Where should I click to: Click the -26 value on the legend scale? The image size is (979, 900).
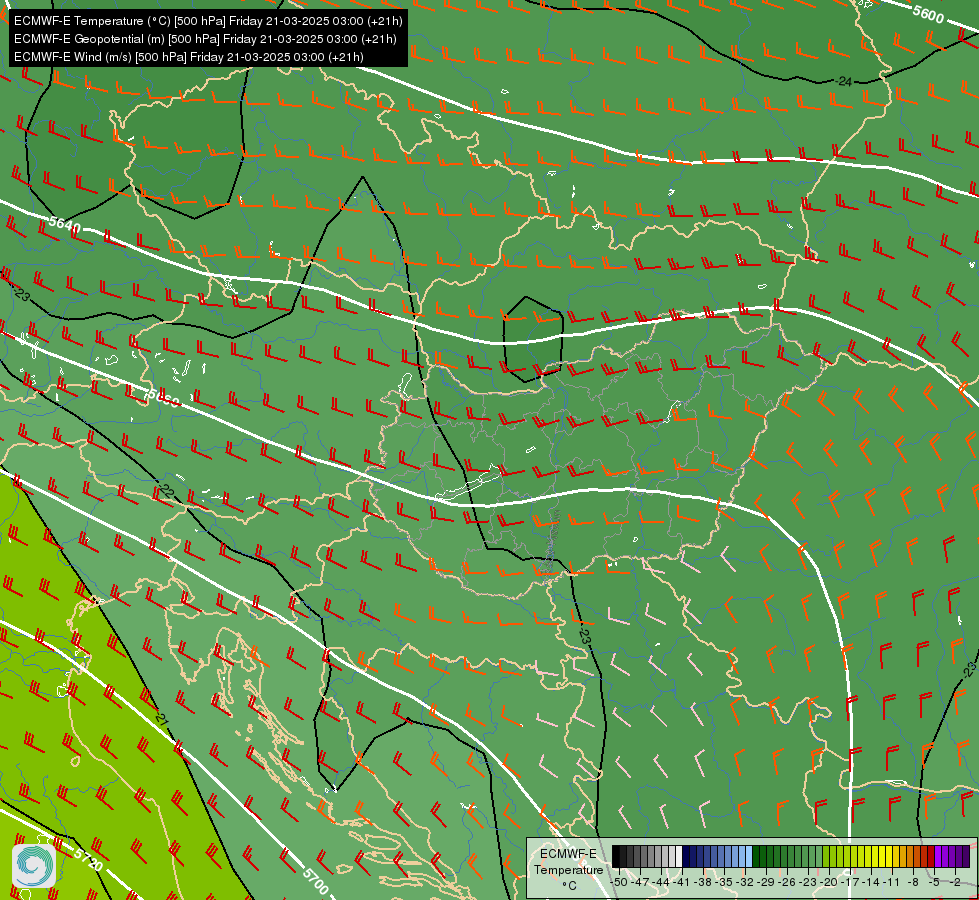coord(787,882)
